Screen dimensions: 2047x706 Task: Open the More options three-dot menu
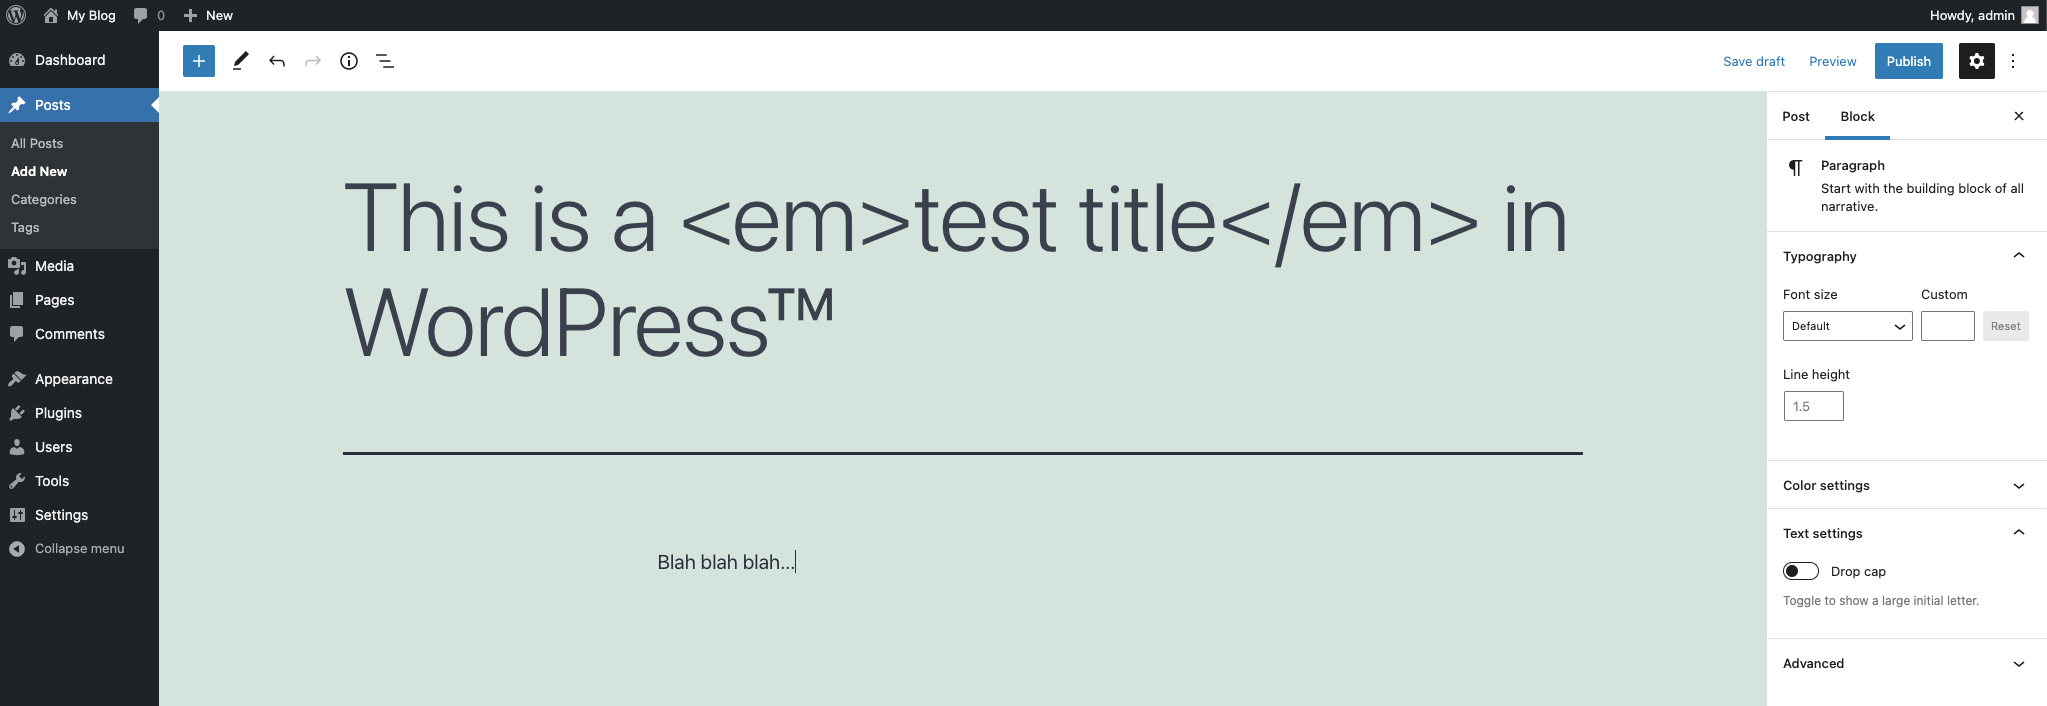[2012, 61]
